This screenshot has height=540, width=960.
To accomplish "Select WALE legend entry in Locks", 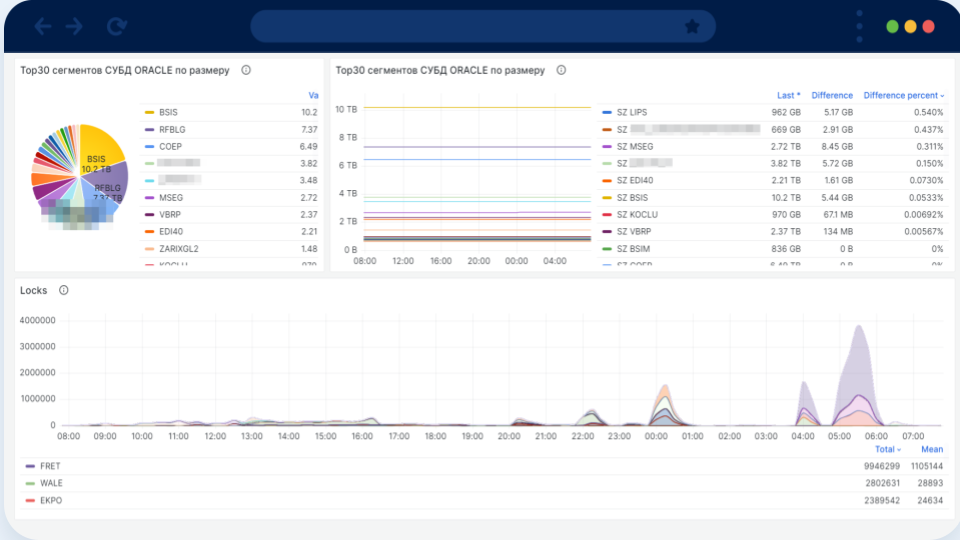I will [50, 483].
